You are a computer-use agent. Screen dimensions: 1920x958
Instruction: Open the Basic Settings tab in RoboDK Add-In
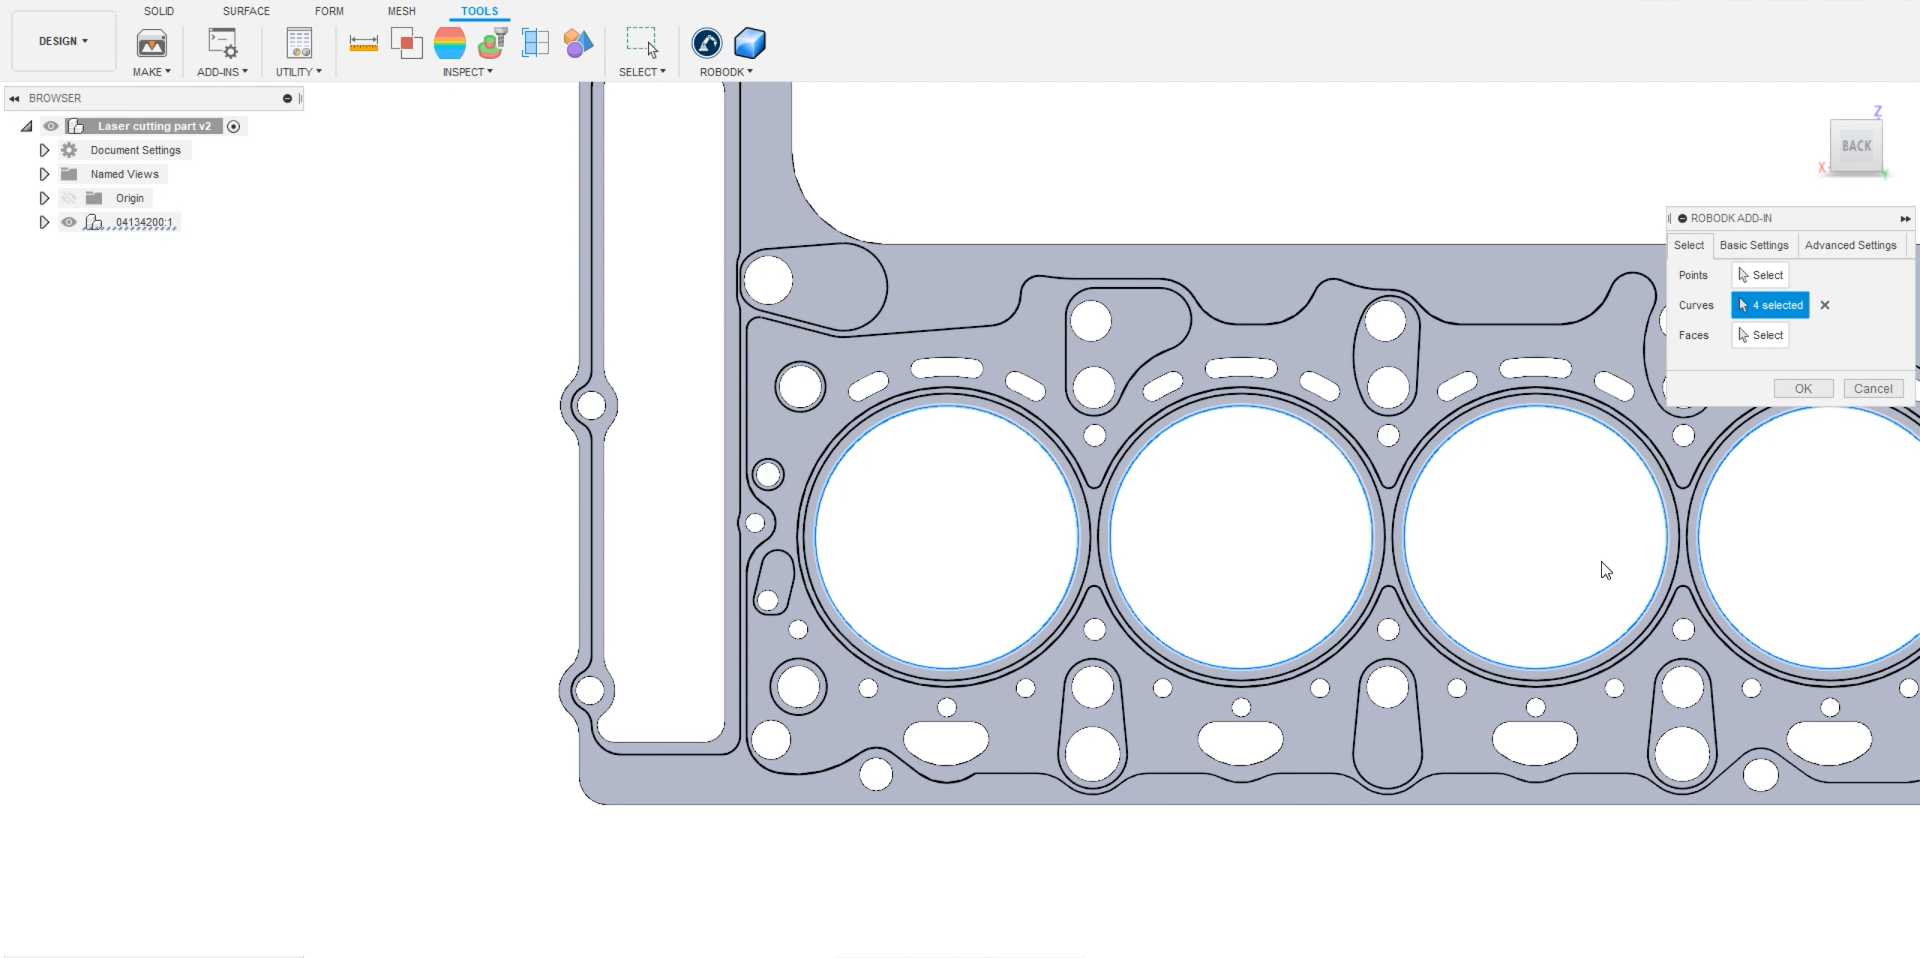click(1754, 245)
